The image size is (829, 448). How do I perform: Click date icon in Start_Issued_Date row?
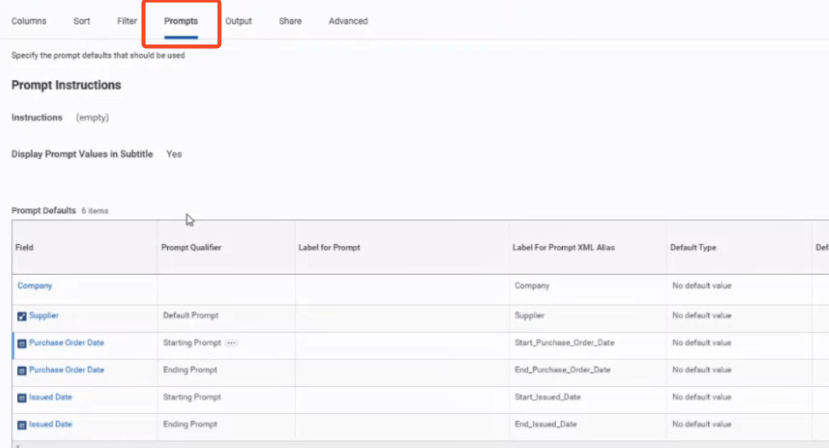click(x=22, y=398)
